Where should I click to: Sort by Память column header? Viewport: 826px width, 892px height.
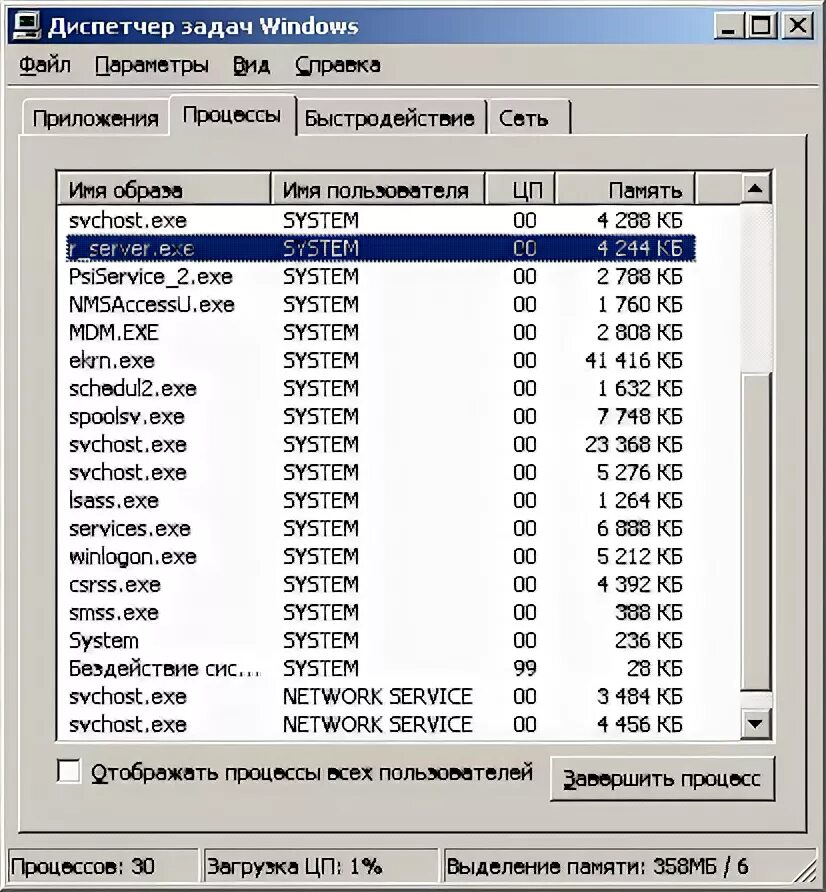[625, 189]
